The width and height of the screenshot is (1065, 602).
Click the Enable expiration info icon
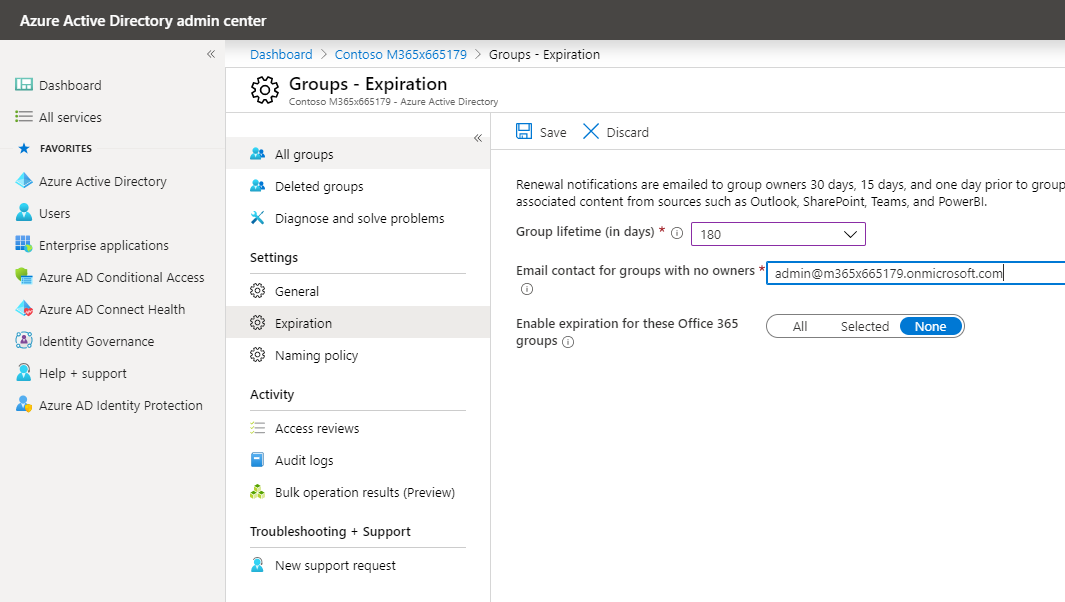568,342
